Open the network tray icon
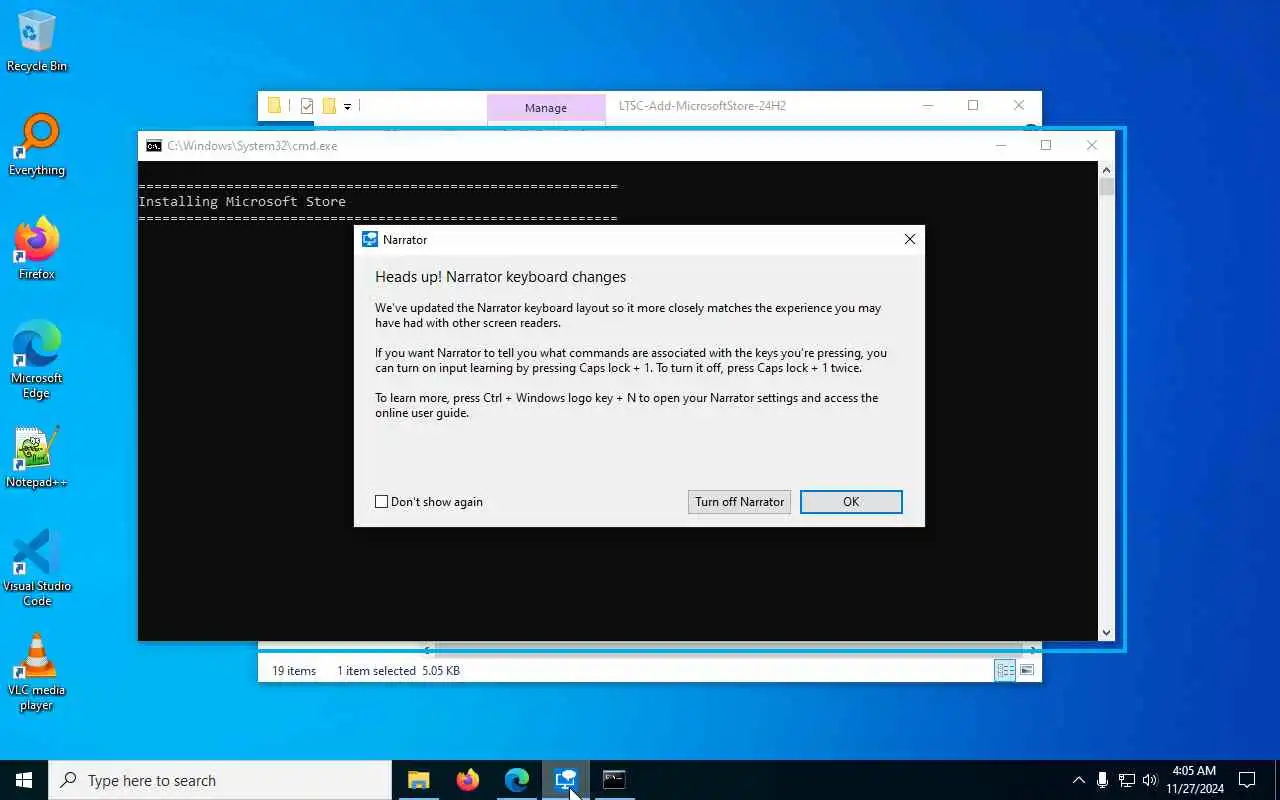 point(1127,780)
